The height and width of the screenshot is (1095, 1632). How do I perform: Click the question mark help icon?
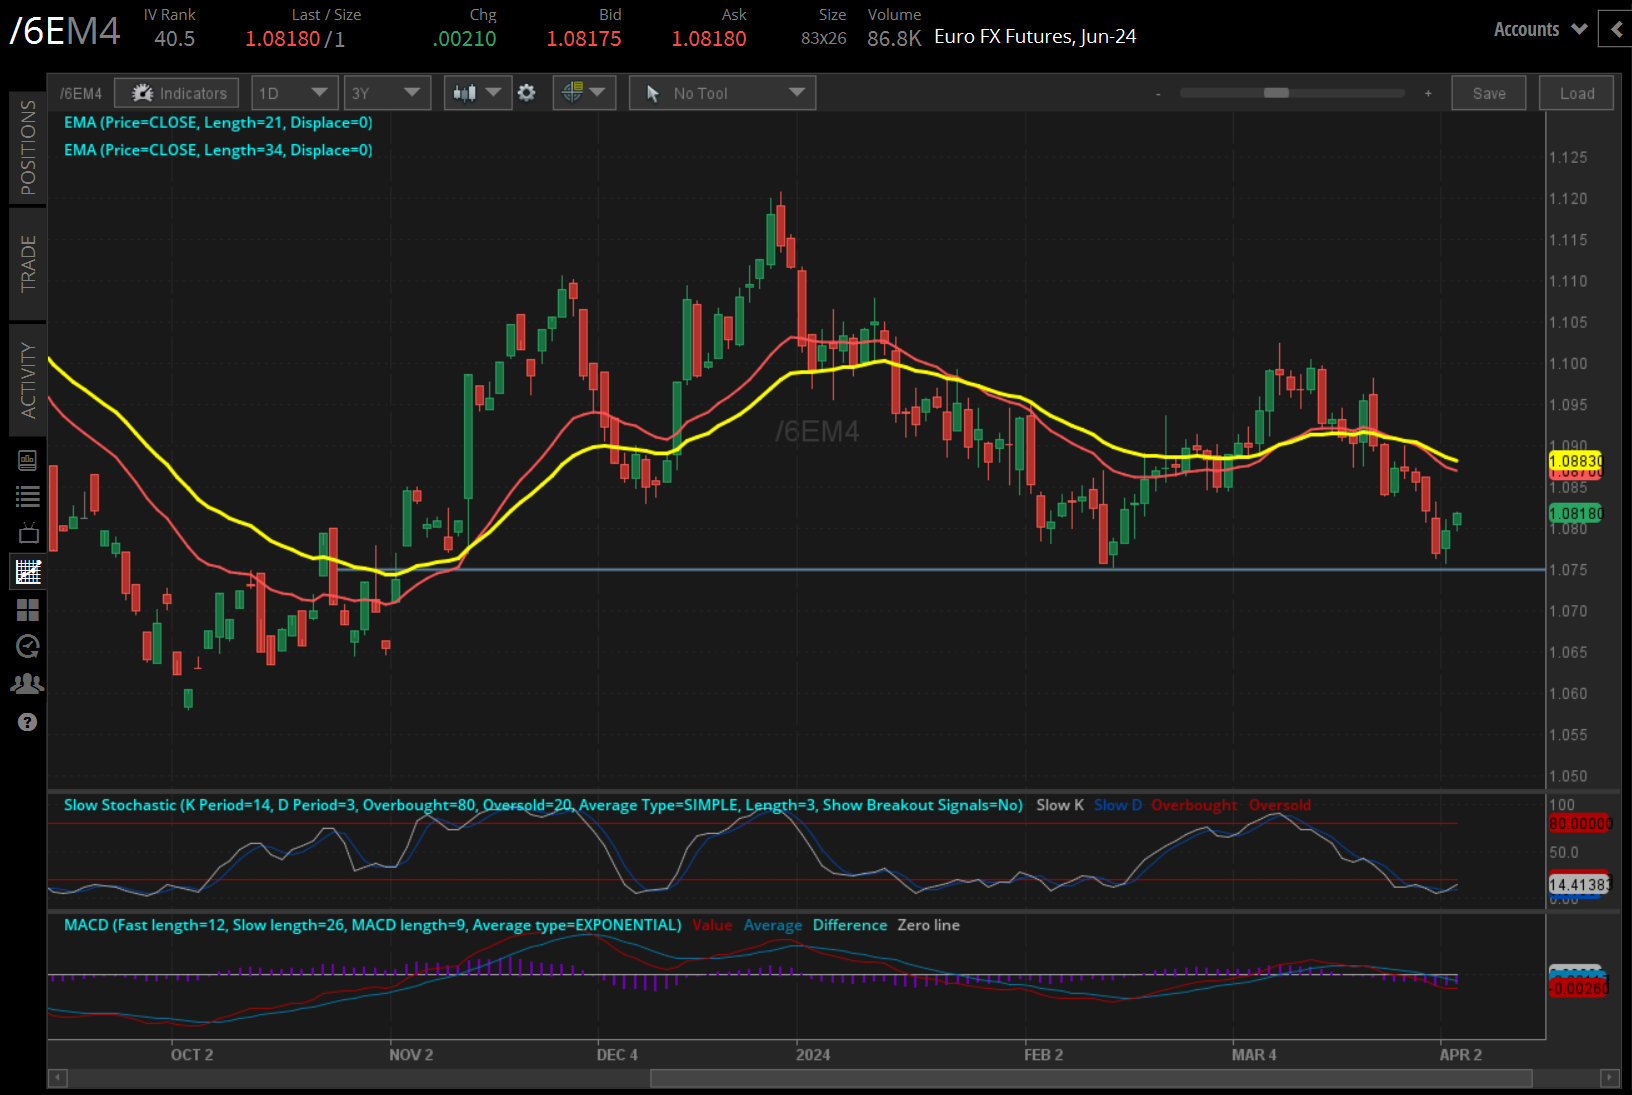pyautogui.click(x=28, y=722)
